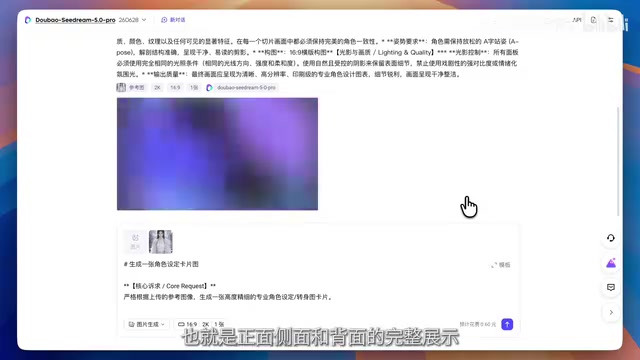
Task: Click the 2K tag under the prompt
Action: pos(157,87)
